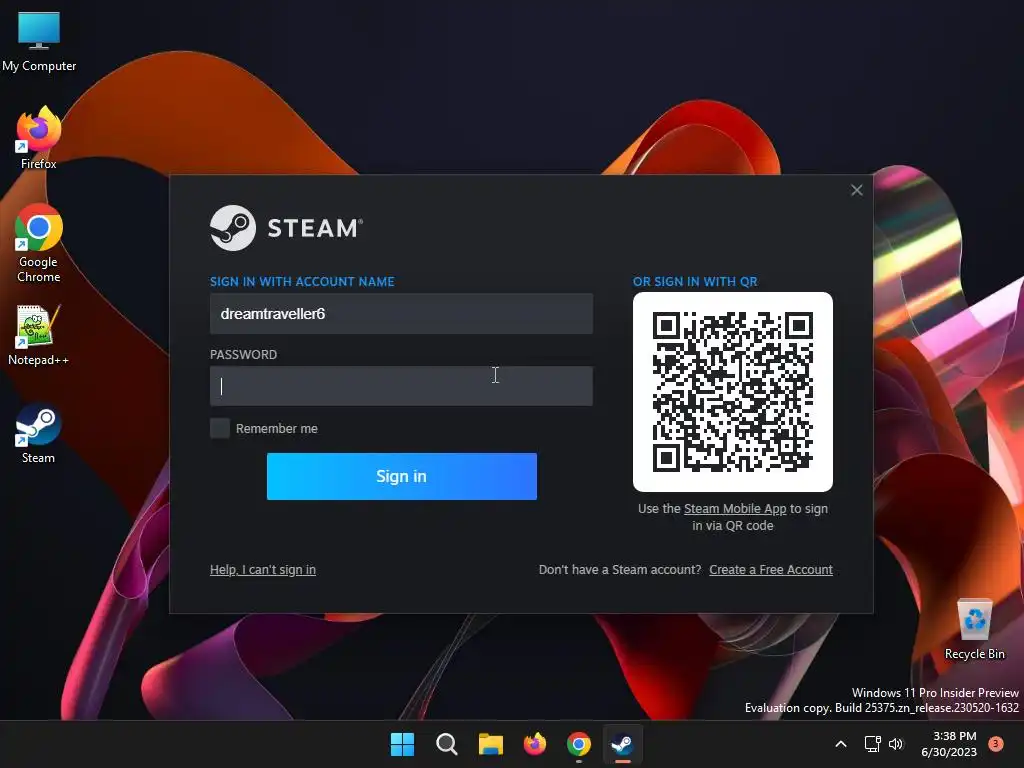Image resolution: width=1024 pixels, height=768 pixels.
Task: Click "Don't have a Steam account?" text
Action: tap(620, 569)
